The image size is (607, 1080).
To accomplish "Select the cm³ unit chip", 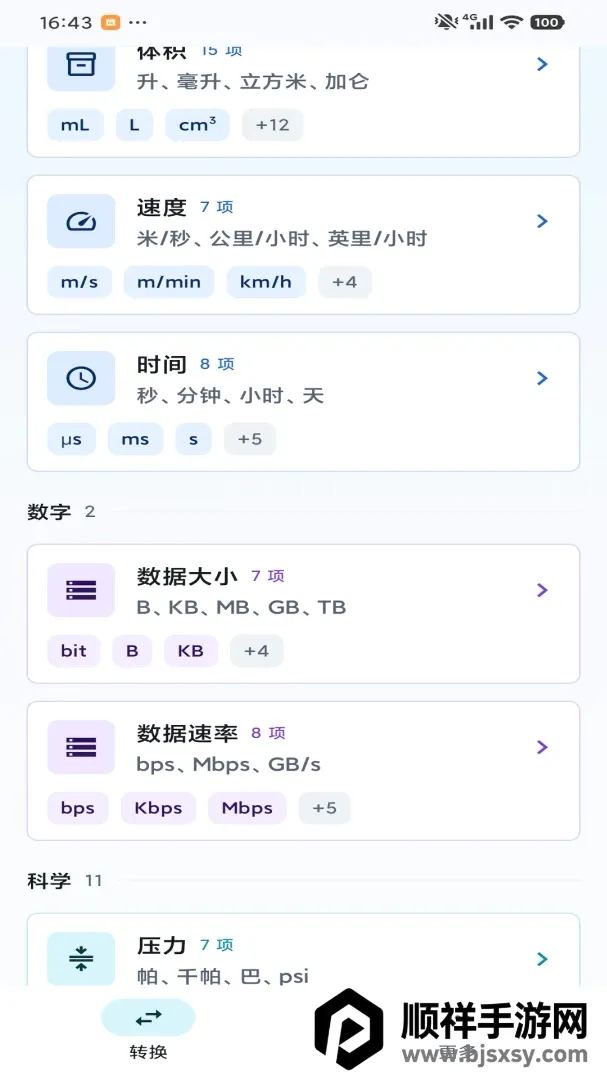I will click(197, 125).
